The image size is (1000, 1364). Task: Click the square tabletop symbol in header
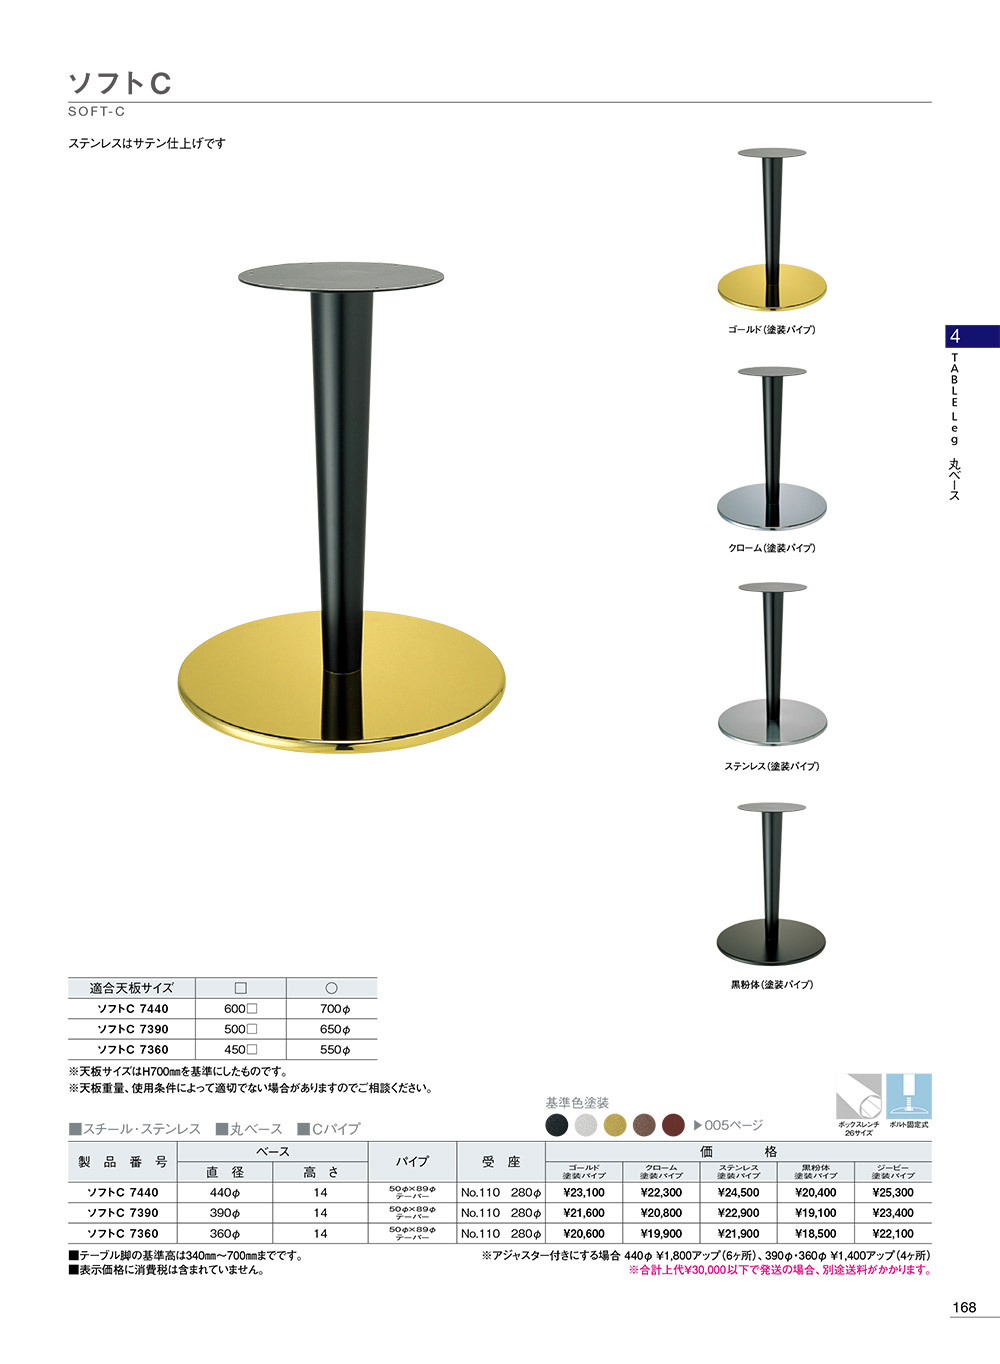(240, 988)
